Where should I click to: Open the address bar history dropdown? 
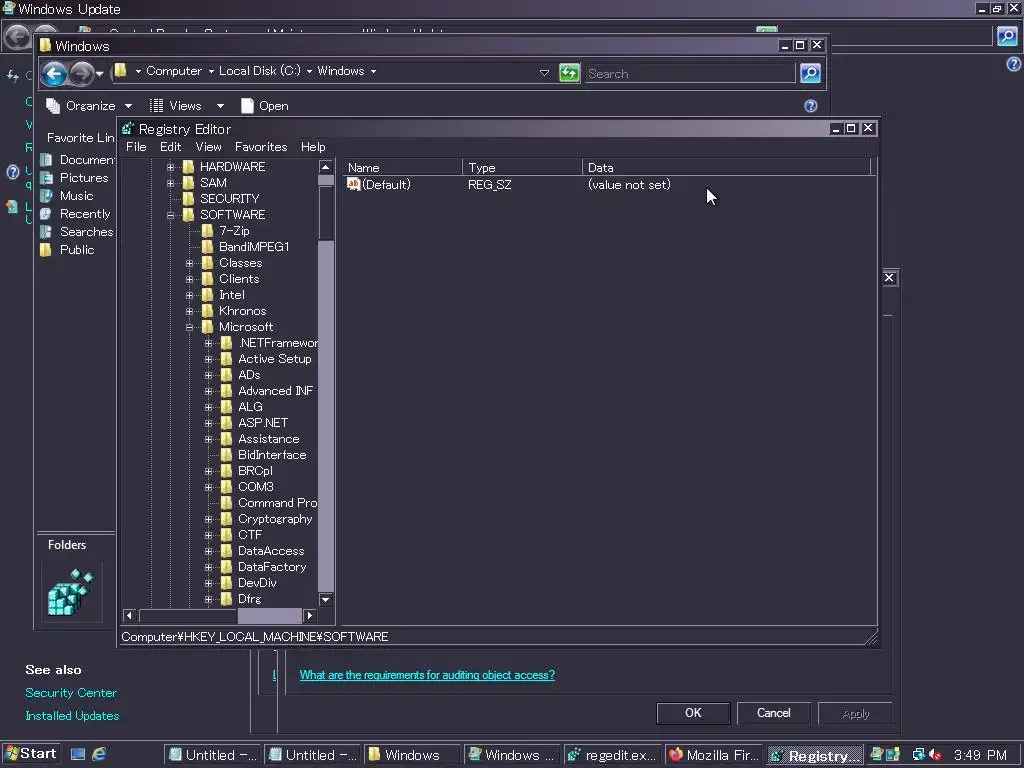544,72
